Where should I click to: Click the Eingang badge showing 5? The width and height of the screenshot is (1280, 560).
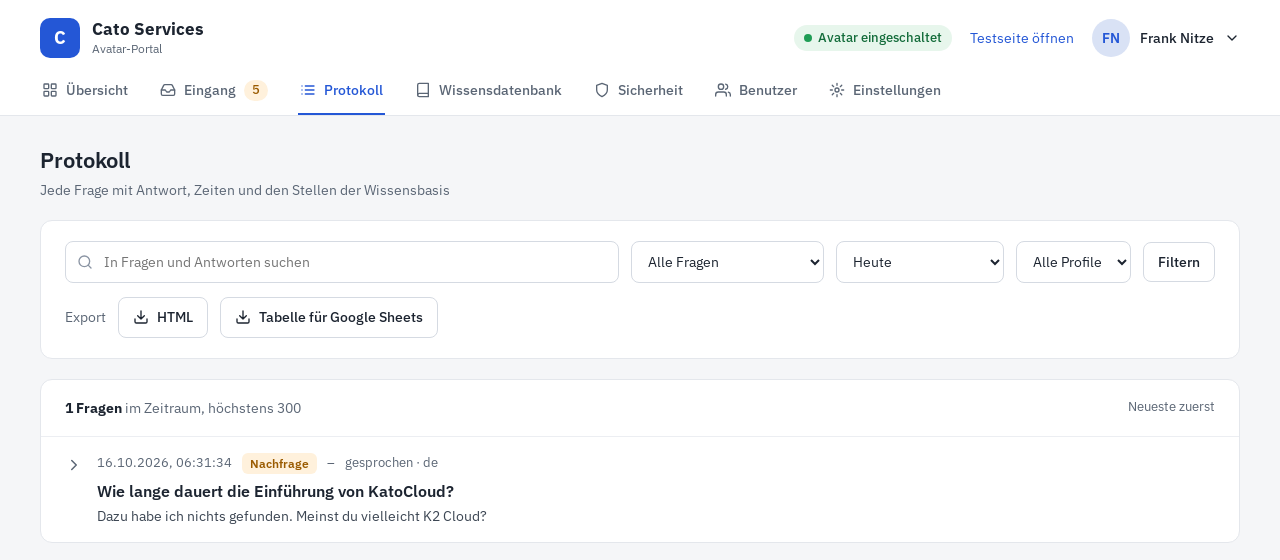(256, 90)
